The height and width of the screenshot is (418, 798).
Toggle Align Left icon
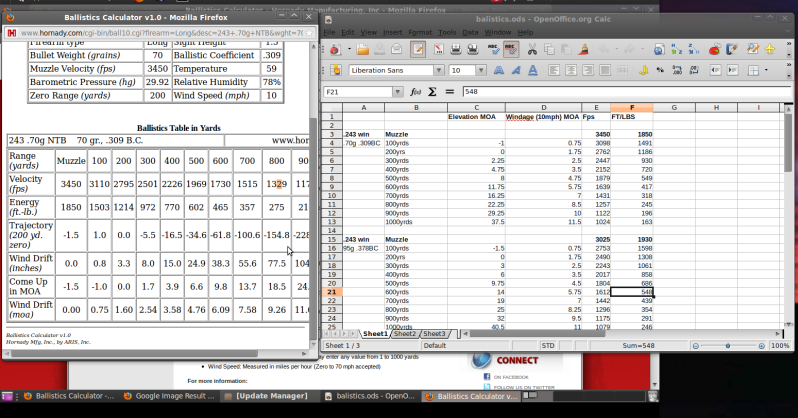(x=554, y=70)
